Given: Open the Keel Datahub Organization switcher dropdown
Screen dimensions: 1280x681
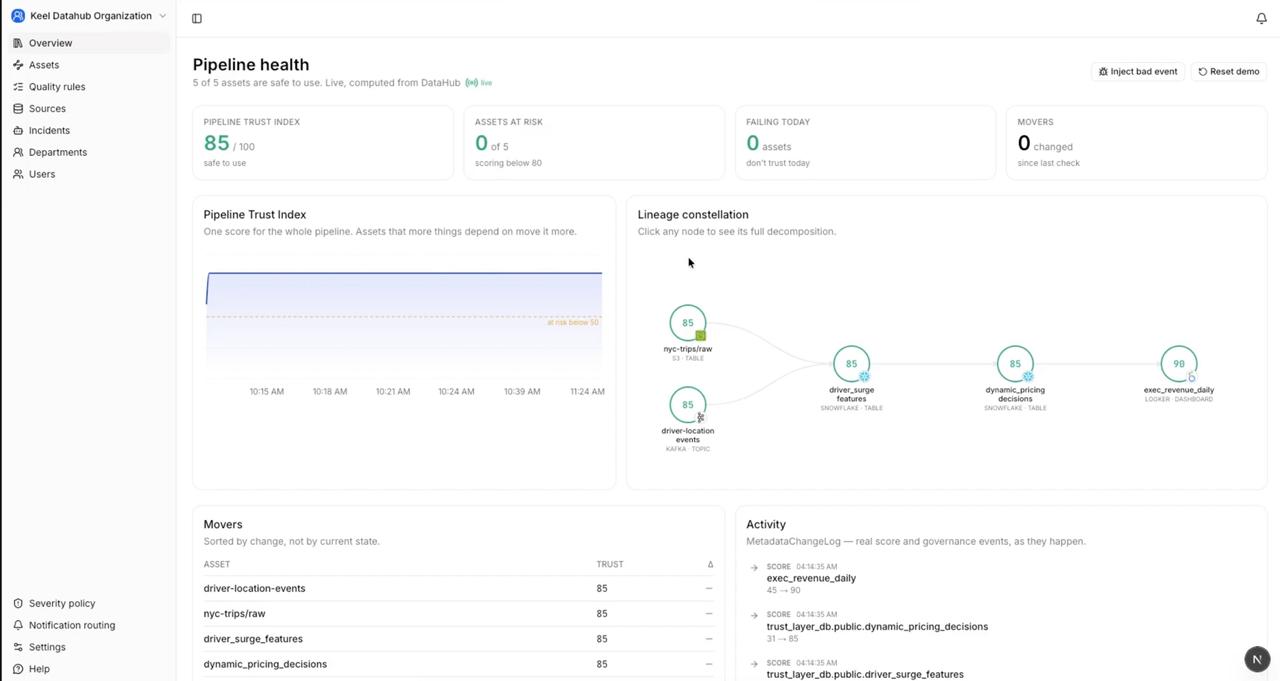Looking at the screenshot, I should pos(88,16).
